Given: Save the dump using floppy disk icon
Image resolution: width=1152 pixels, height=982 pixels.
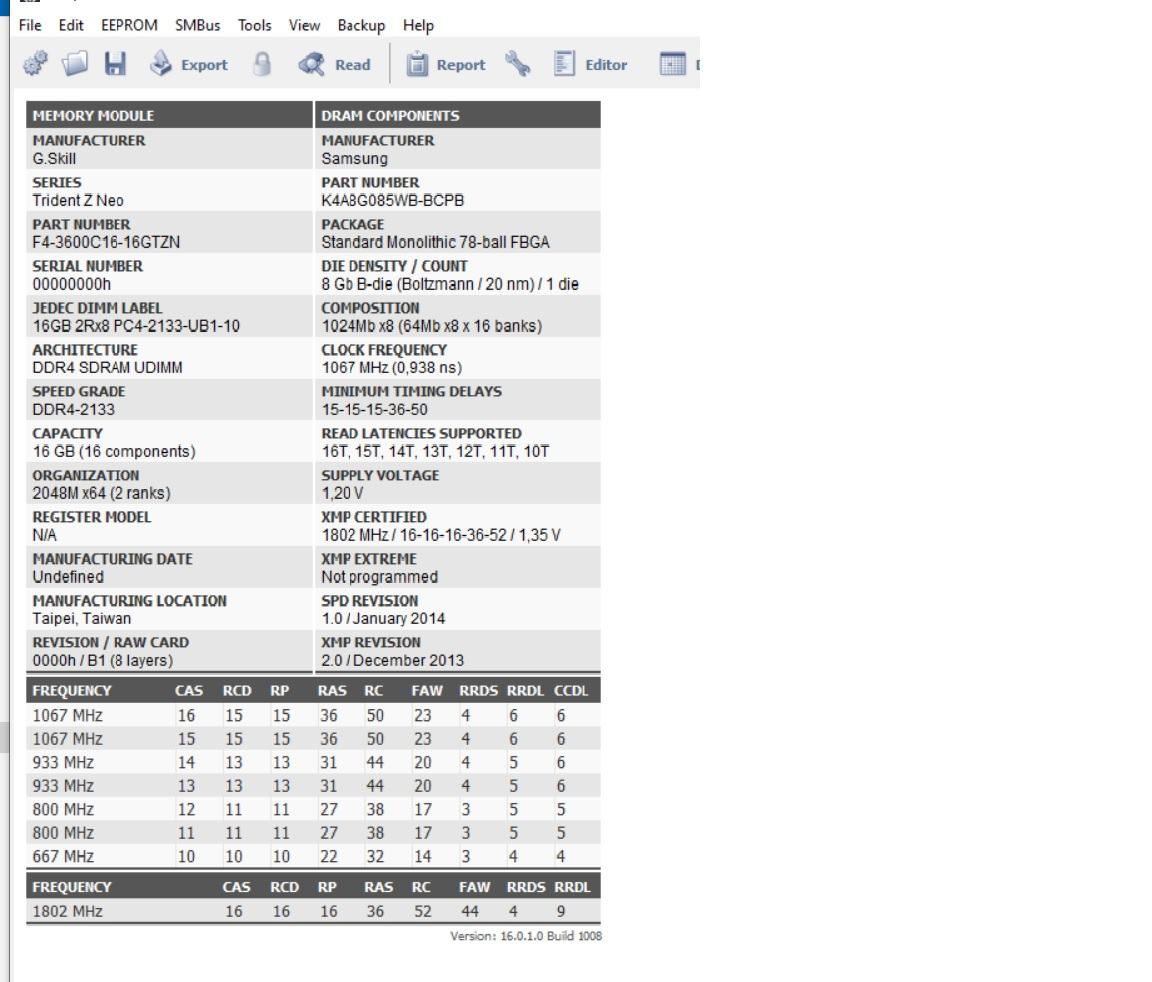Looking at the screenshot, I should point(115,64).
